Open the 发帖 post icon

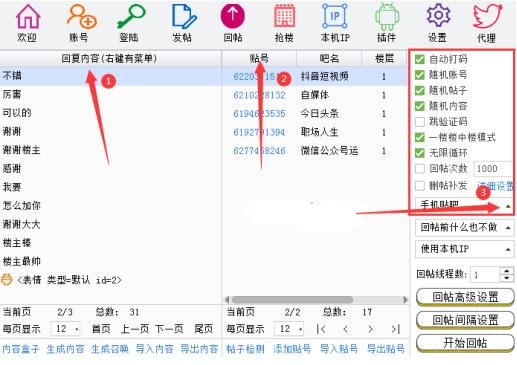(x=183, y=17)
